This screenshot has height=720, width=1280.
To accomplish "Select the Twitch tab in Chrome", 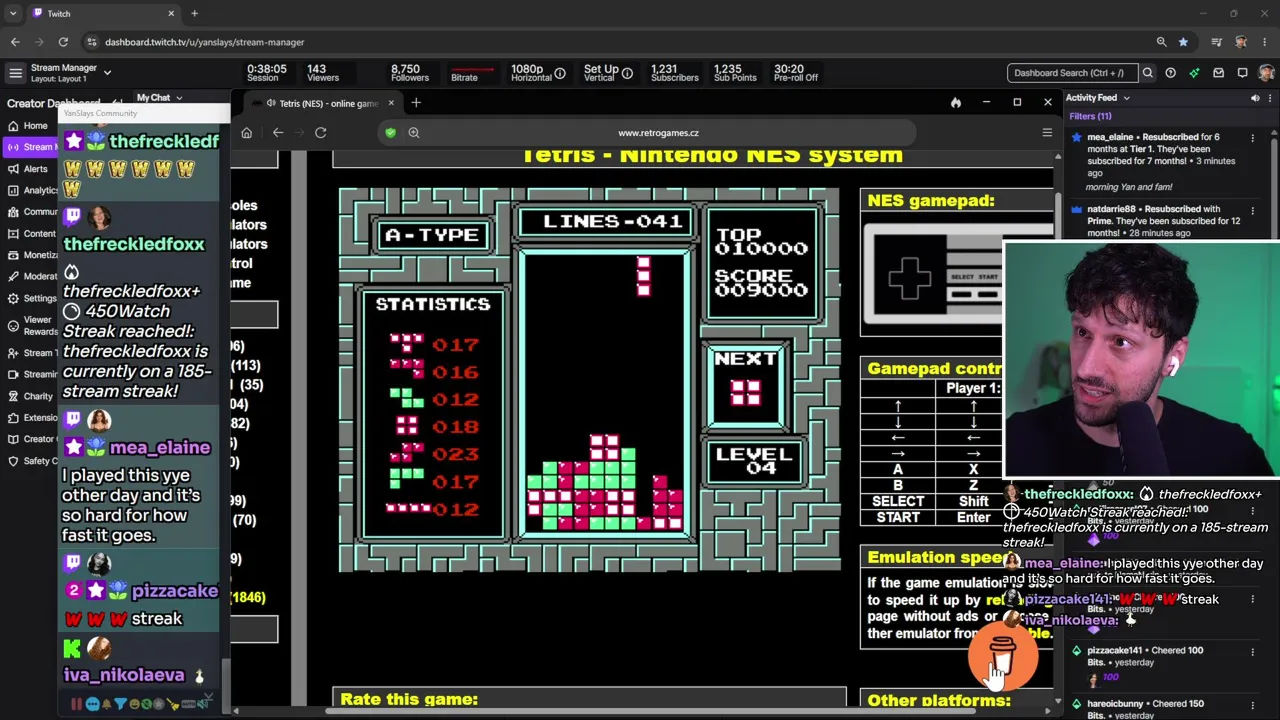I will pos(104,13).
